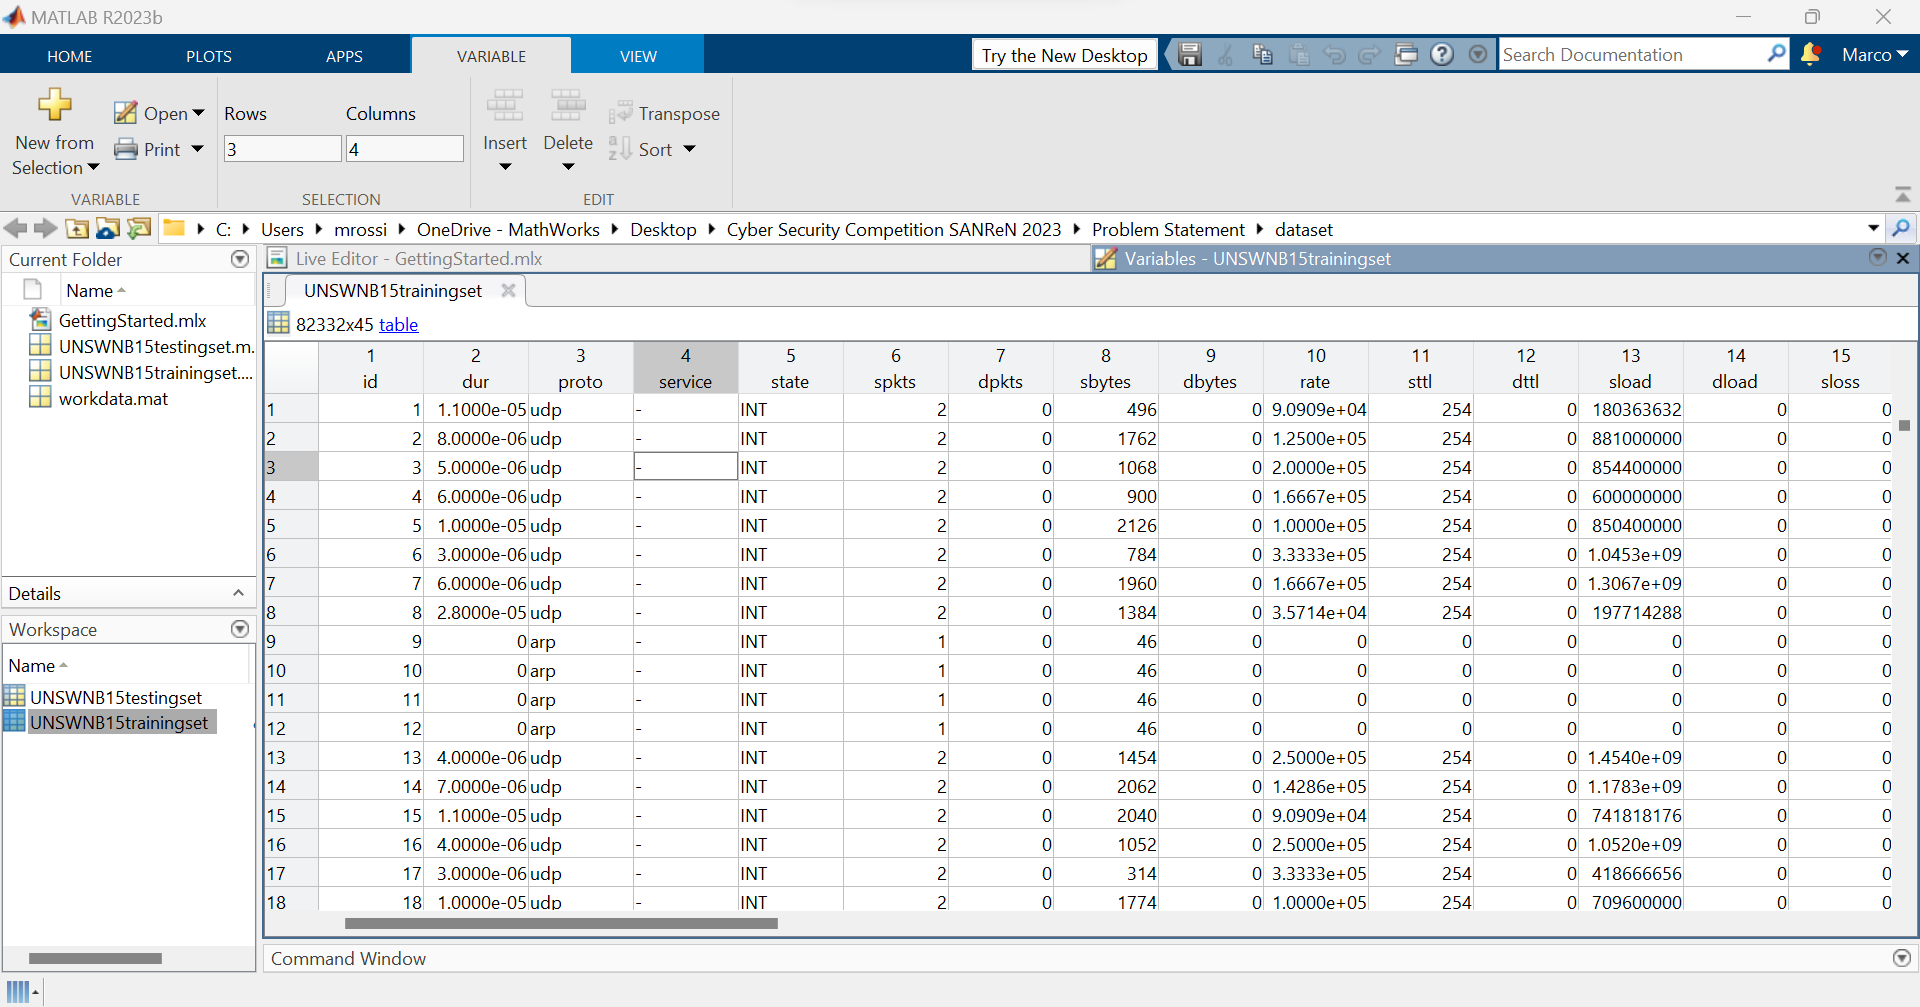Click the Browse for folder icon
The image size is (1920, 1007).
click(108, 228)
